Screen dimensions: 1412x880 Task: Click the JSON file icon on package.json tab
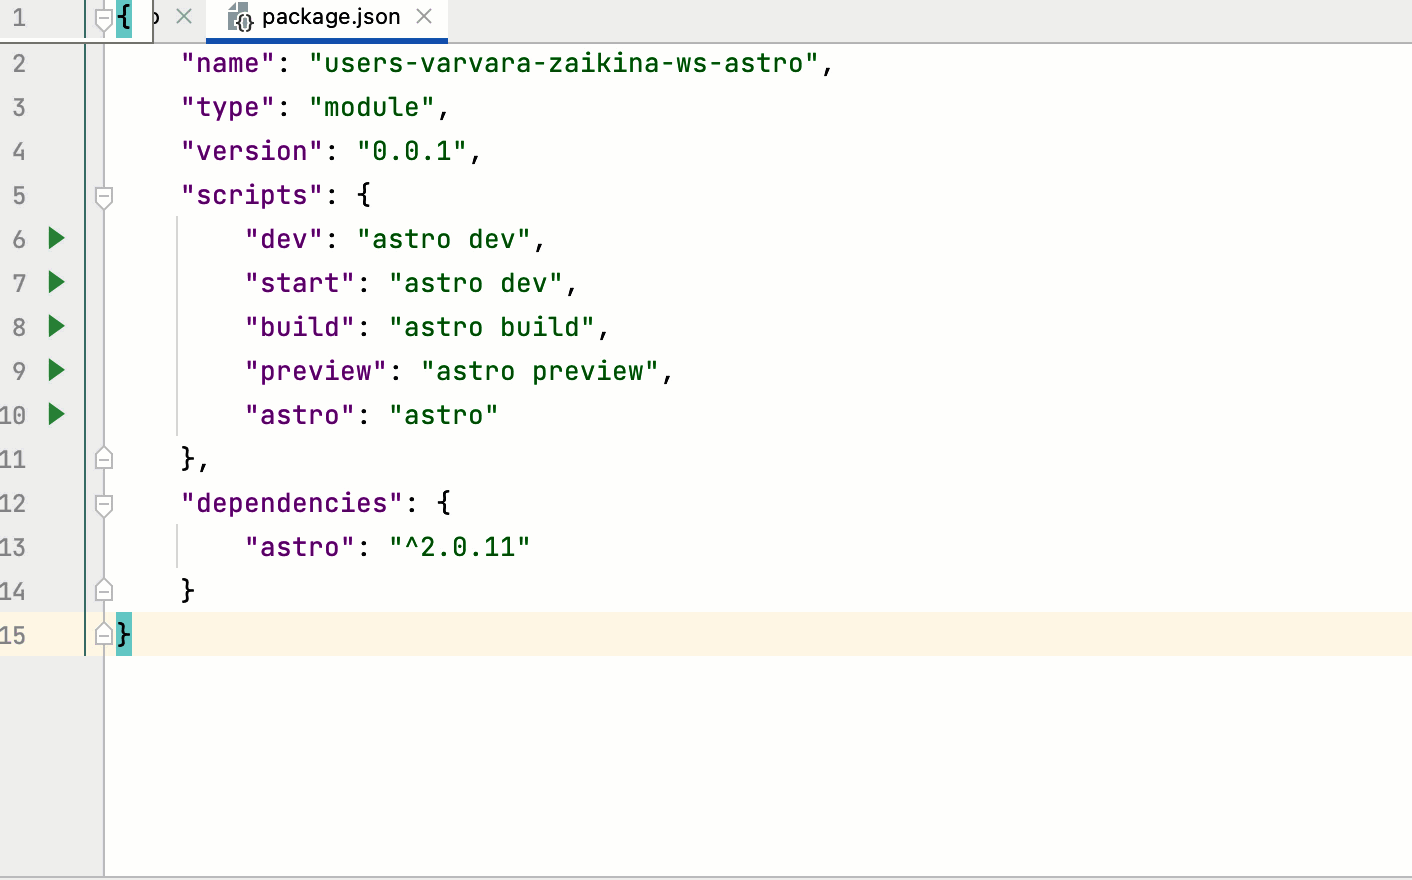240,17
